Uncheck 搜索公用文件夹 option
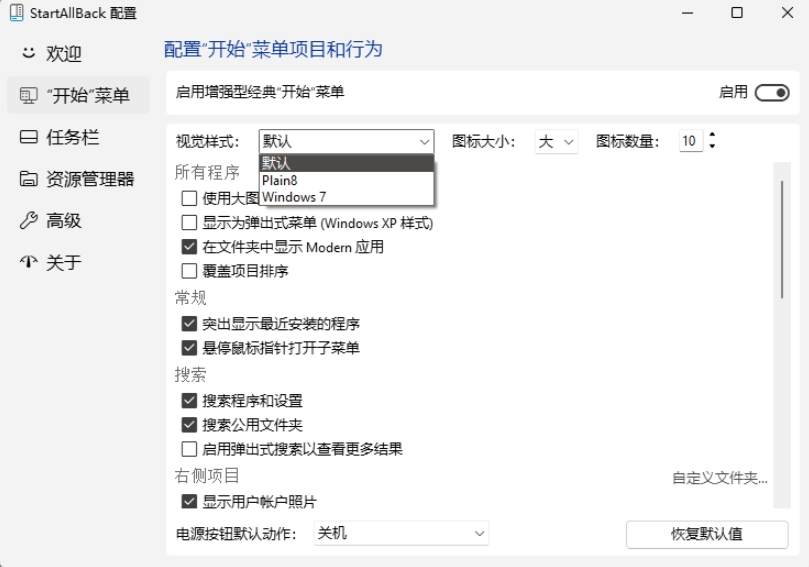 (189, 425)
